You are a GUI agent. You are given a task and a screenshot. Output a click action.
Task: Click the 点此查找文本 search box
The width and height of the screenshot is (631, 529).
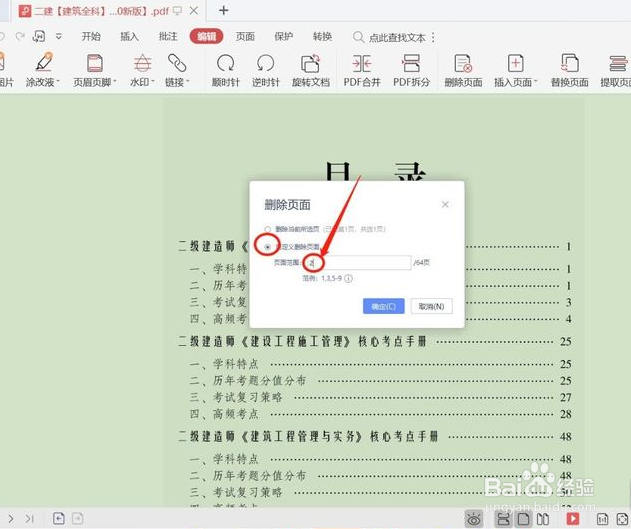coord(397,38)
